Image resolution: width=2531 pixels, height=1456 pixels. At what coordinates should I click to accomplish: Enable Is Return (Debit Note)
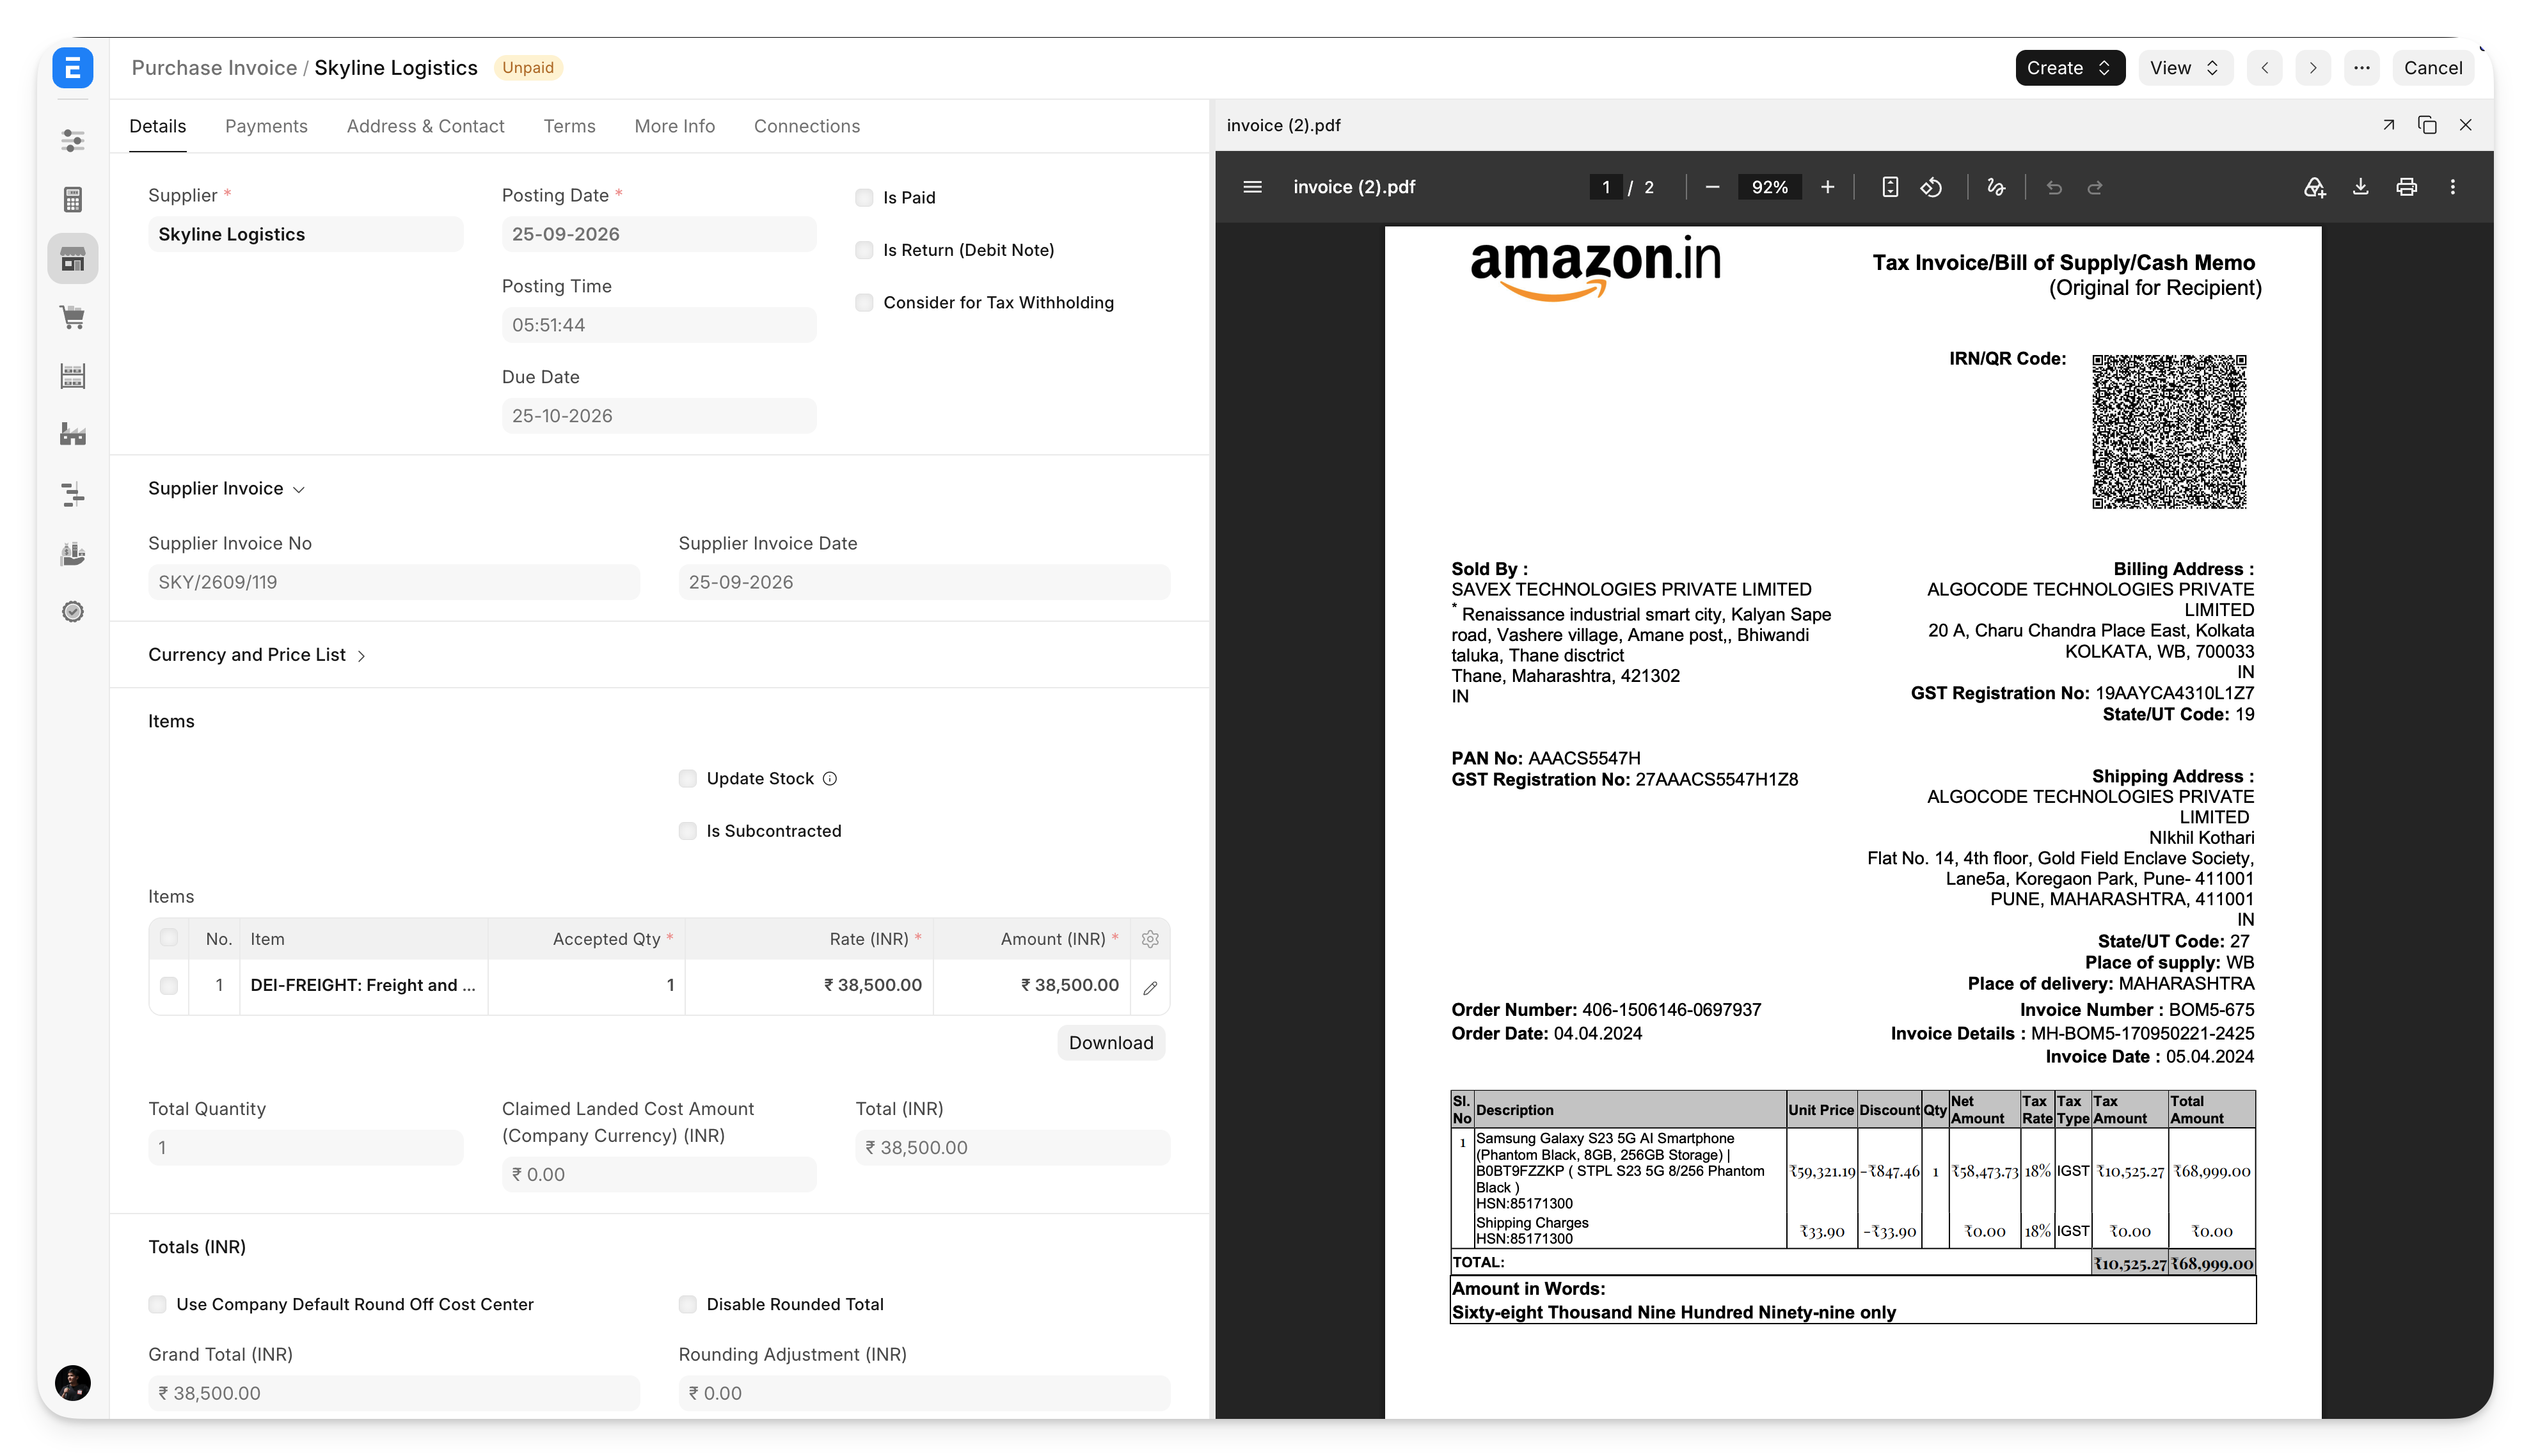tap(864, 250)
